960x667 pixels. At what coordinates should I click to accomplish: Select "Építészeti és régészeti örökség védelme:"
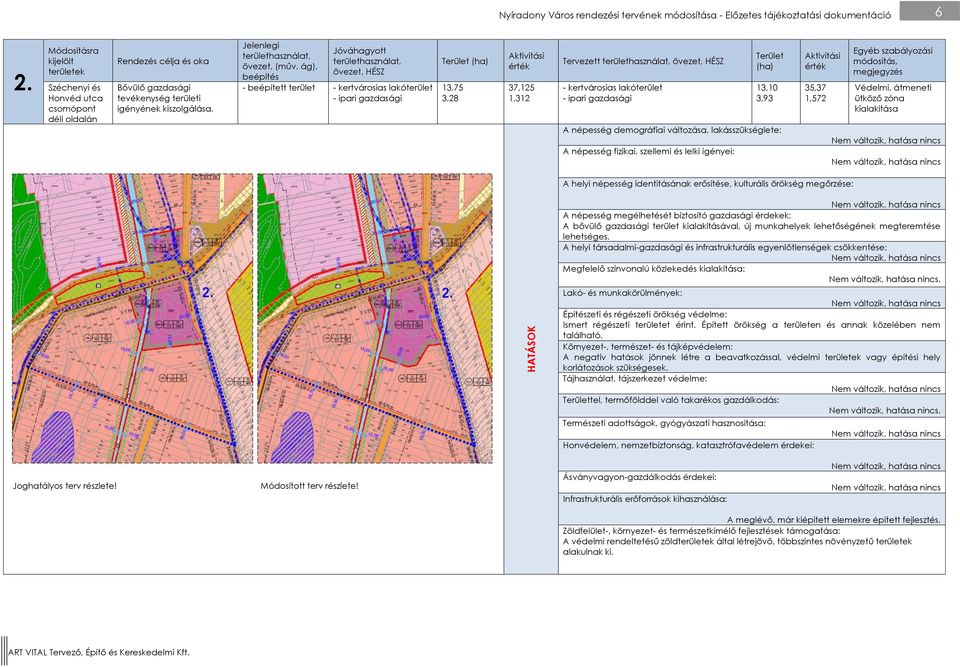click(645, 314)
